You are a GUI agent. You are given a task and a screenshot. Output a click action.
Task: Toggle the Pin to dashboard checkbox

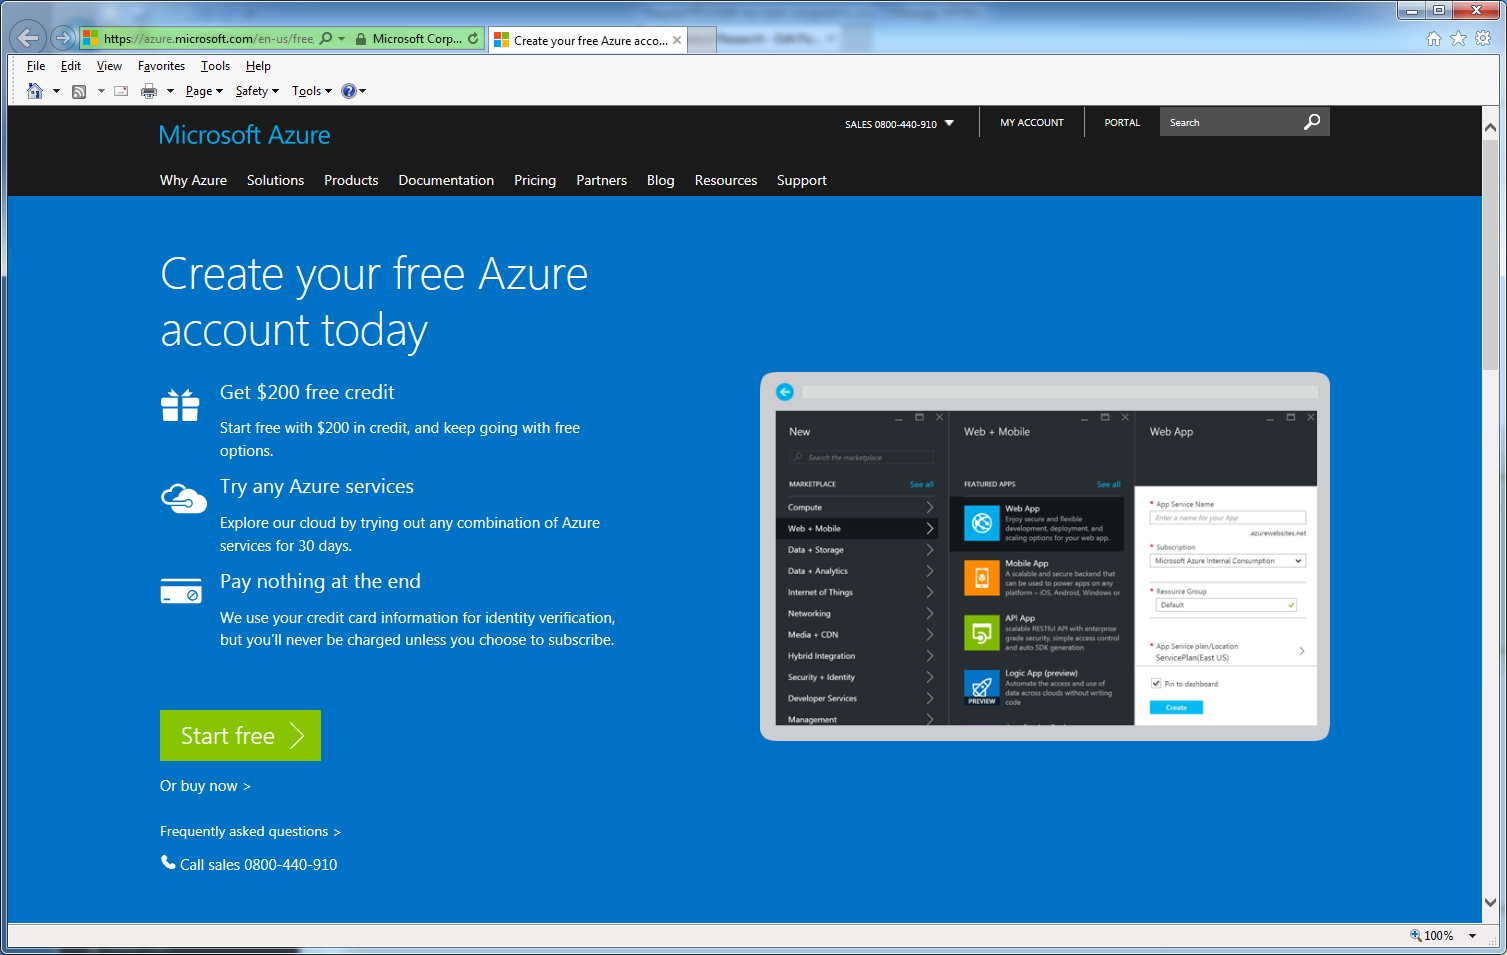click(1156, 684)
